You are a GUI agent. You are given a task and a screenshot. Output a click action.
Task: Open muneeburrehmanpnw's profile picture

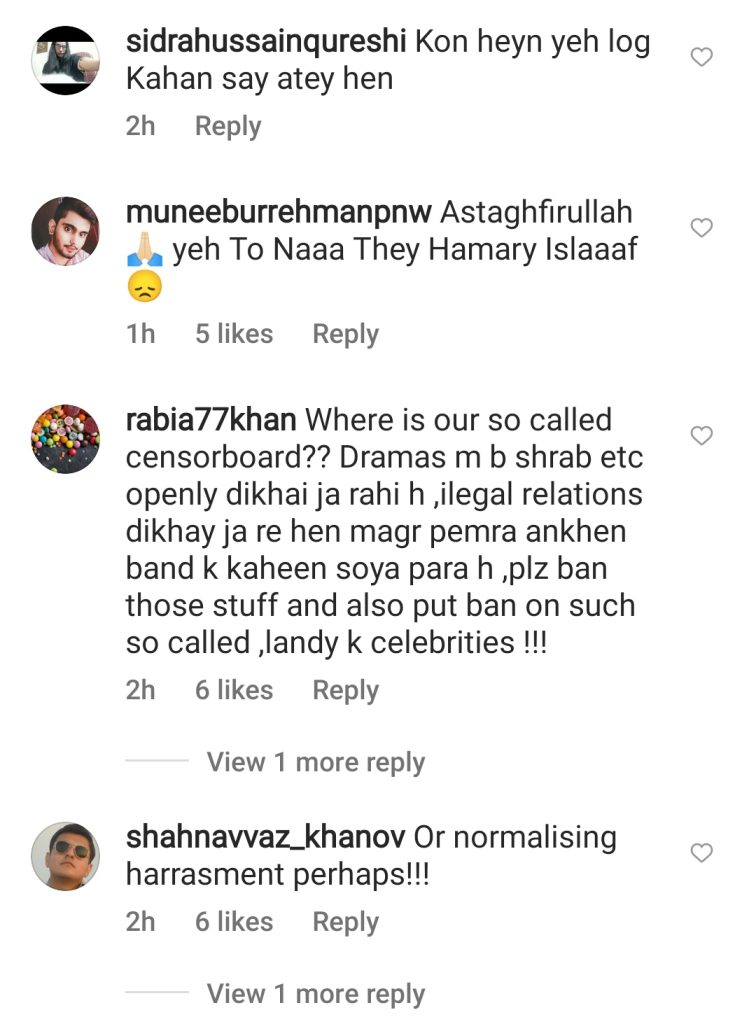(66, 231)
